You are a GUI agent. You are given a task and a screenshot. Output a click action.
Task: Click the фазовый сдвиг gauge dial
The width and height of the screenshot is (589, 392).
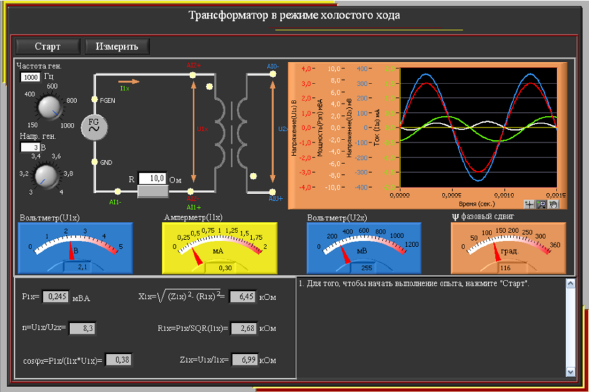point(508,248)
